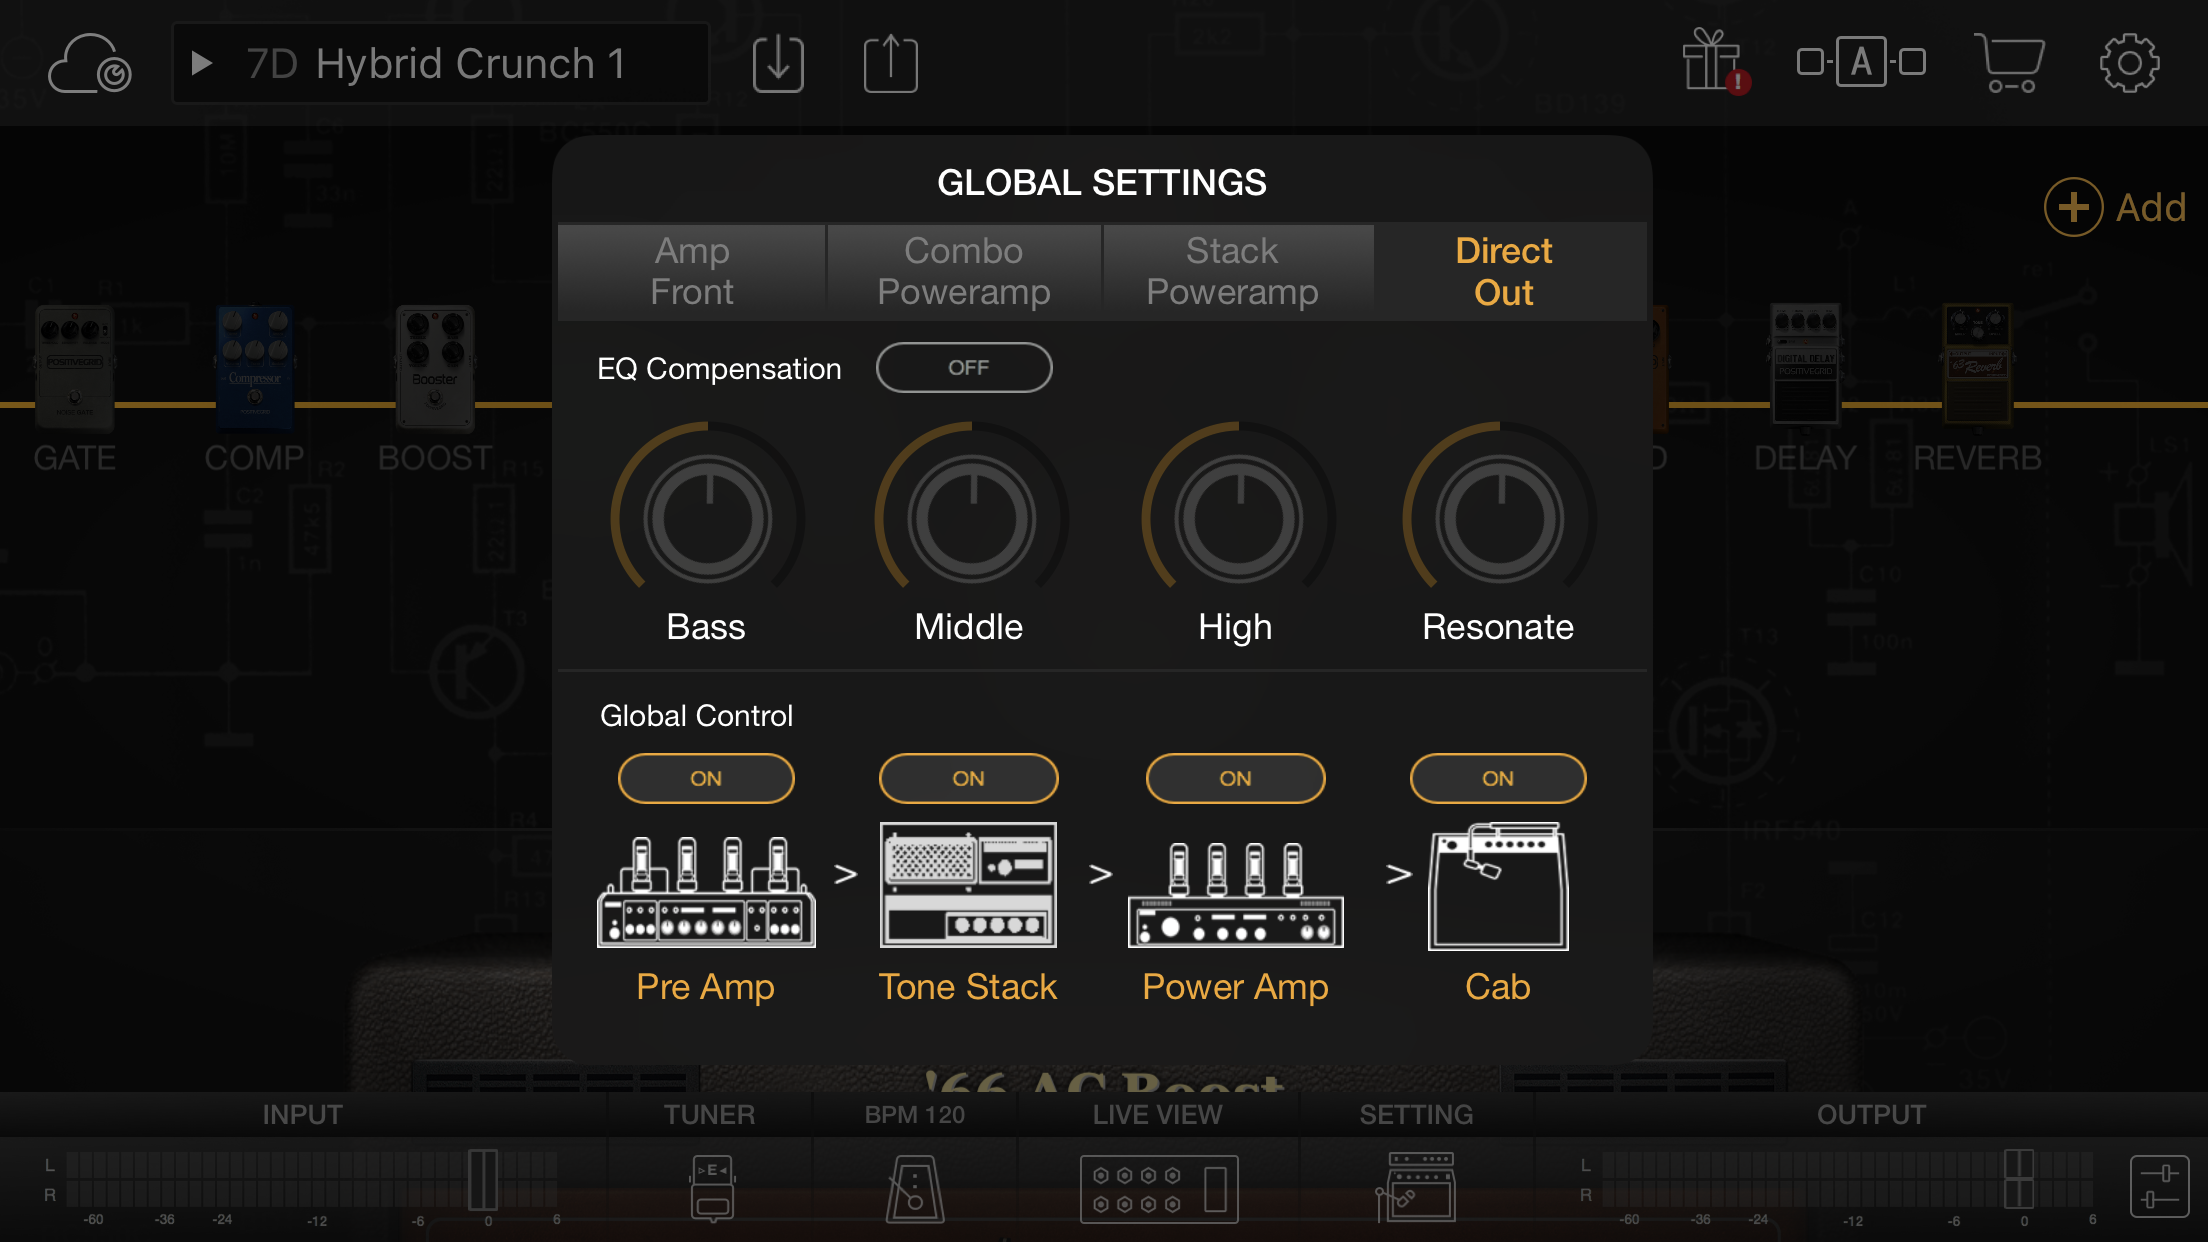Toggle EQ Compensation OFF switch
This screenshot has height=1242, width=2208.
tap(964, 368)
